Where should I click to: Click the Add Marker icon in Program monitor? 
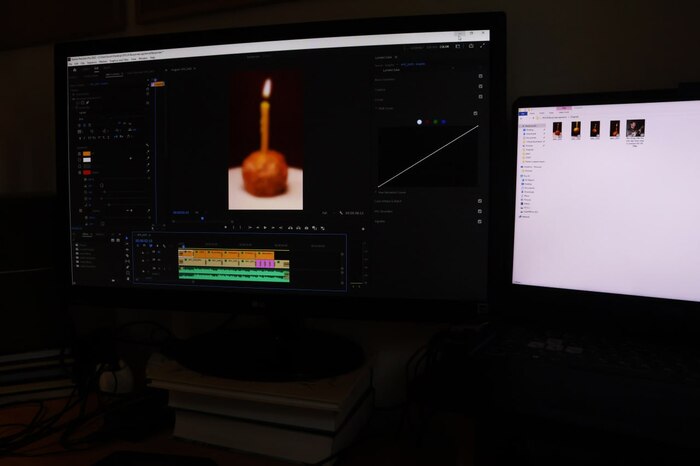(225, 227)
